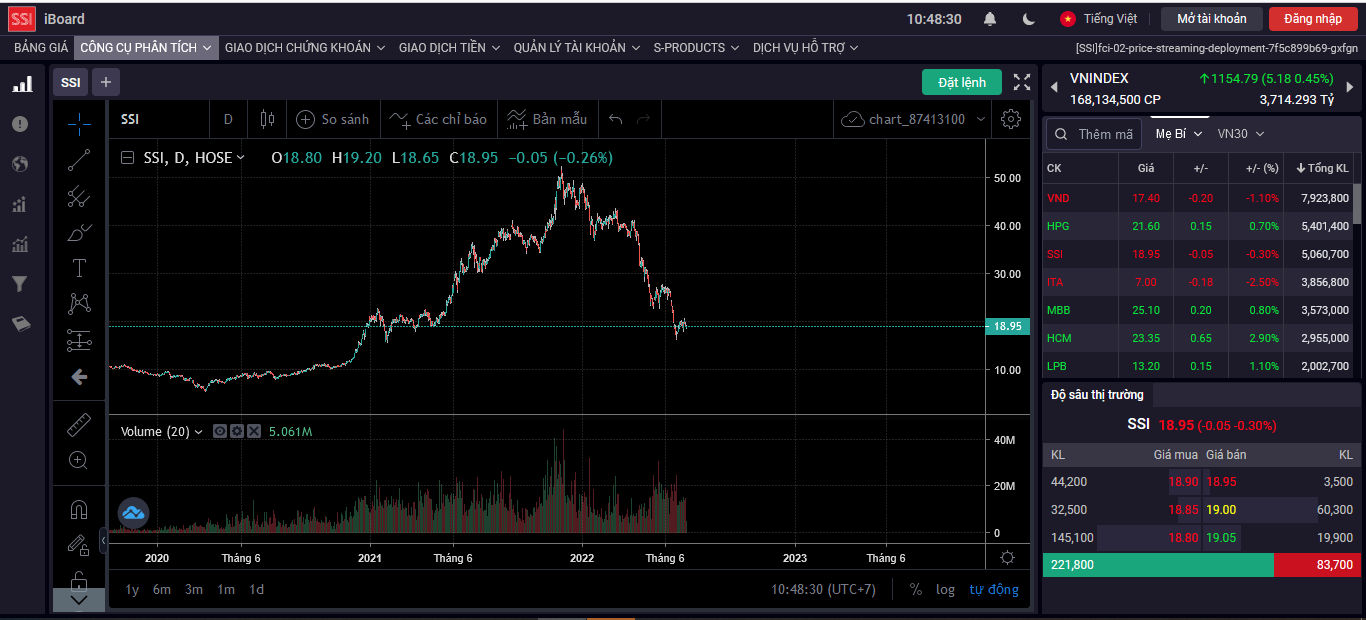The height and width of the screenshot is (620, 1366).
Task: Remove the Volume indicator
Action: (x=254, y=432)
